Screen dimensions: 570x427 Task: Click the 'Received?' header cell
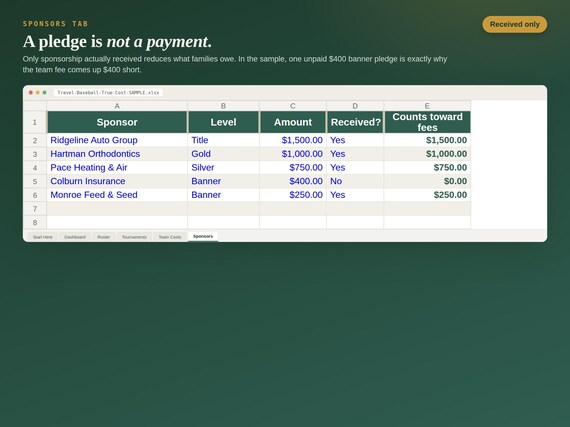pos(355,122)
